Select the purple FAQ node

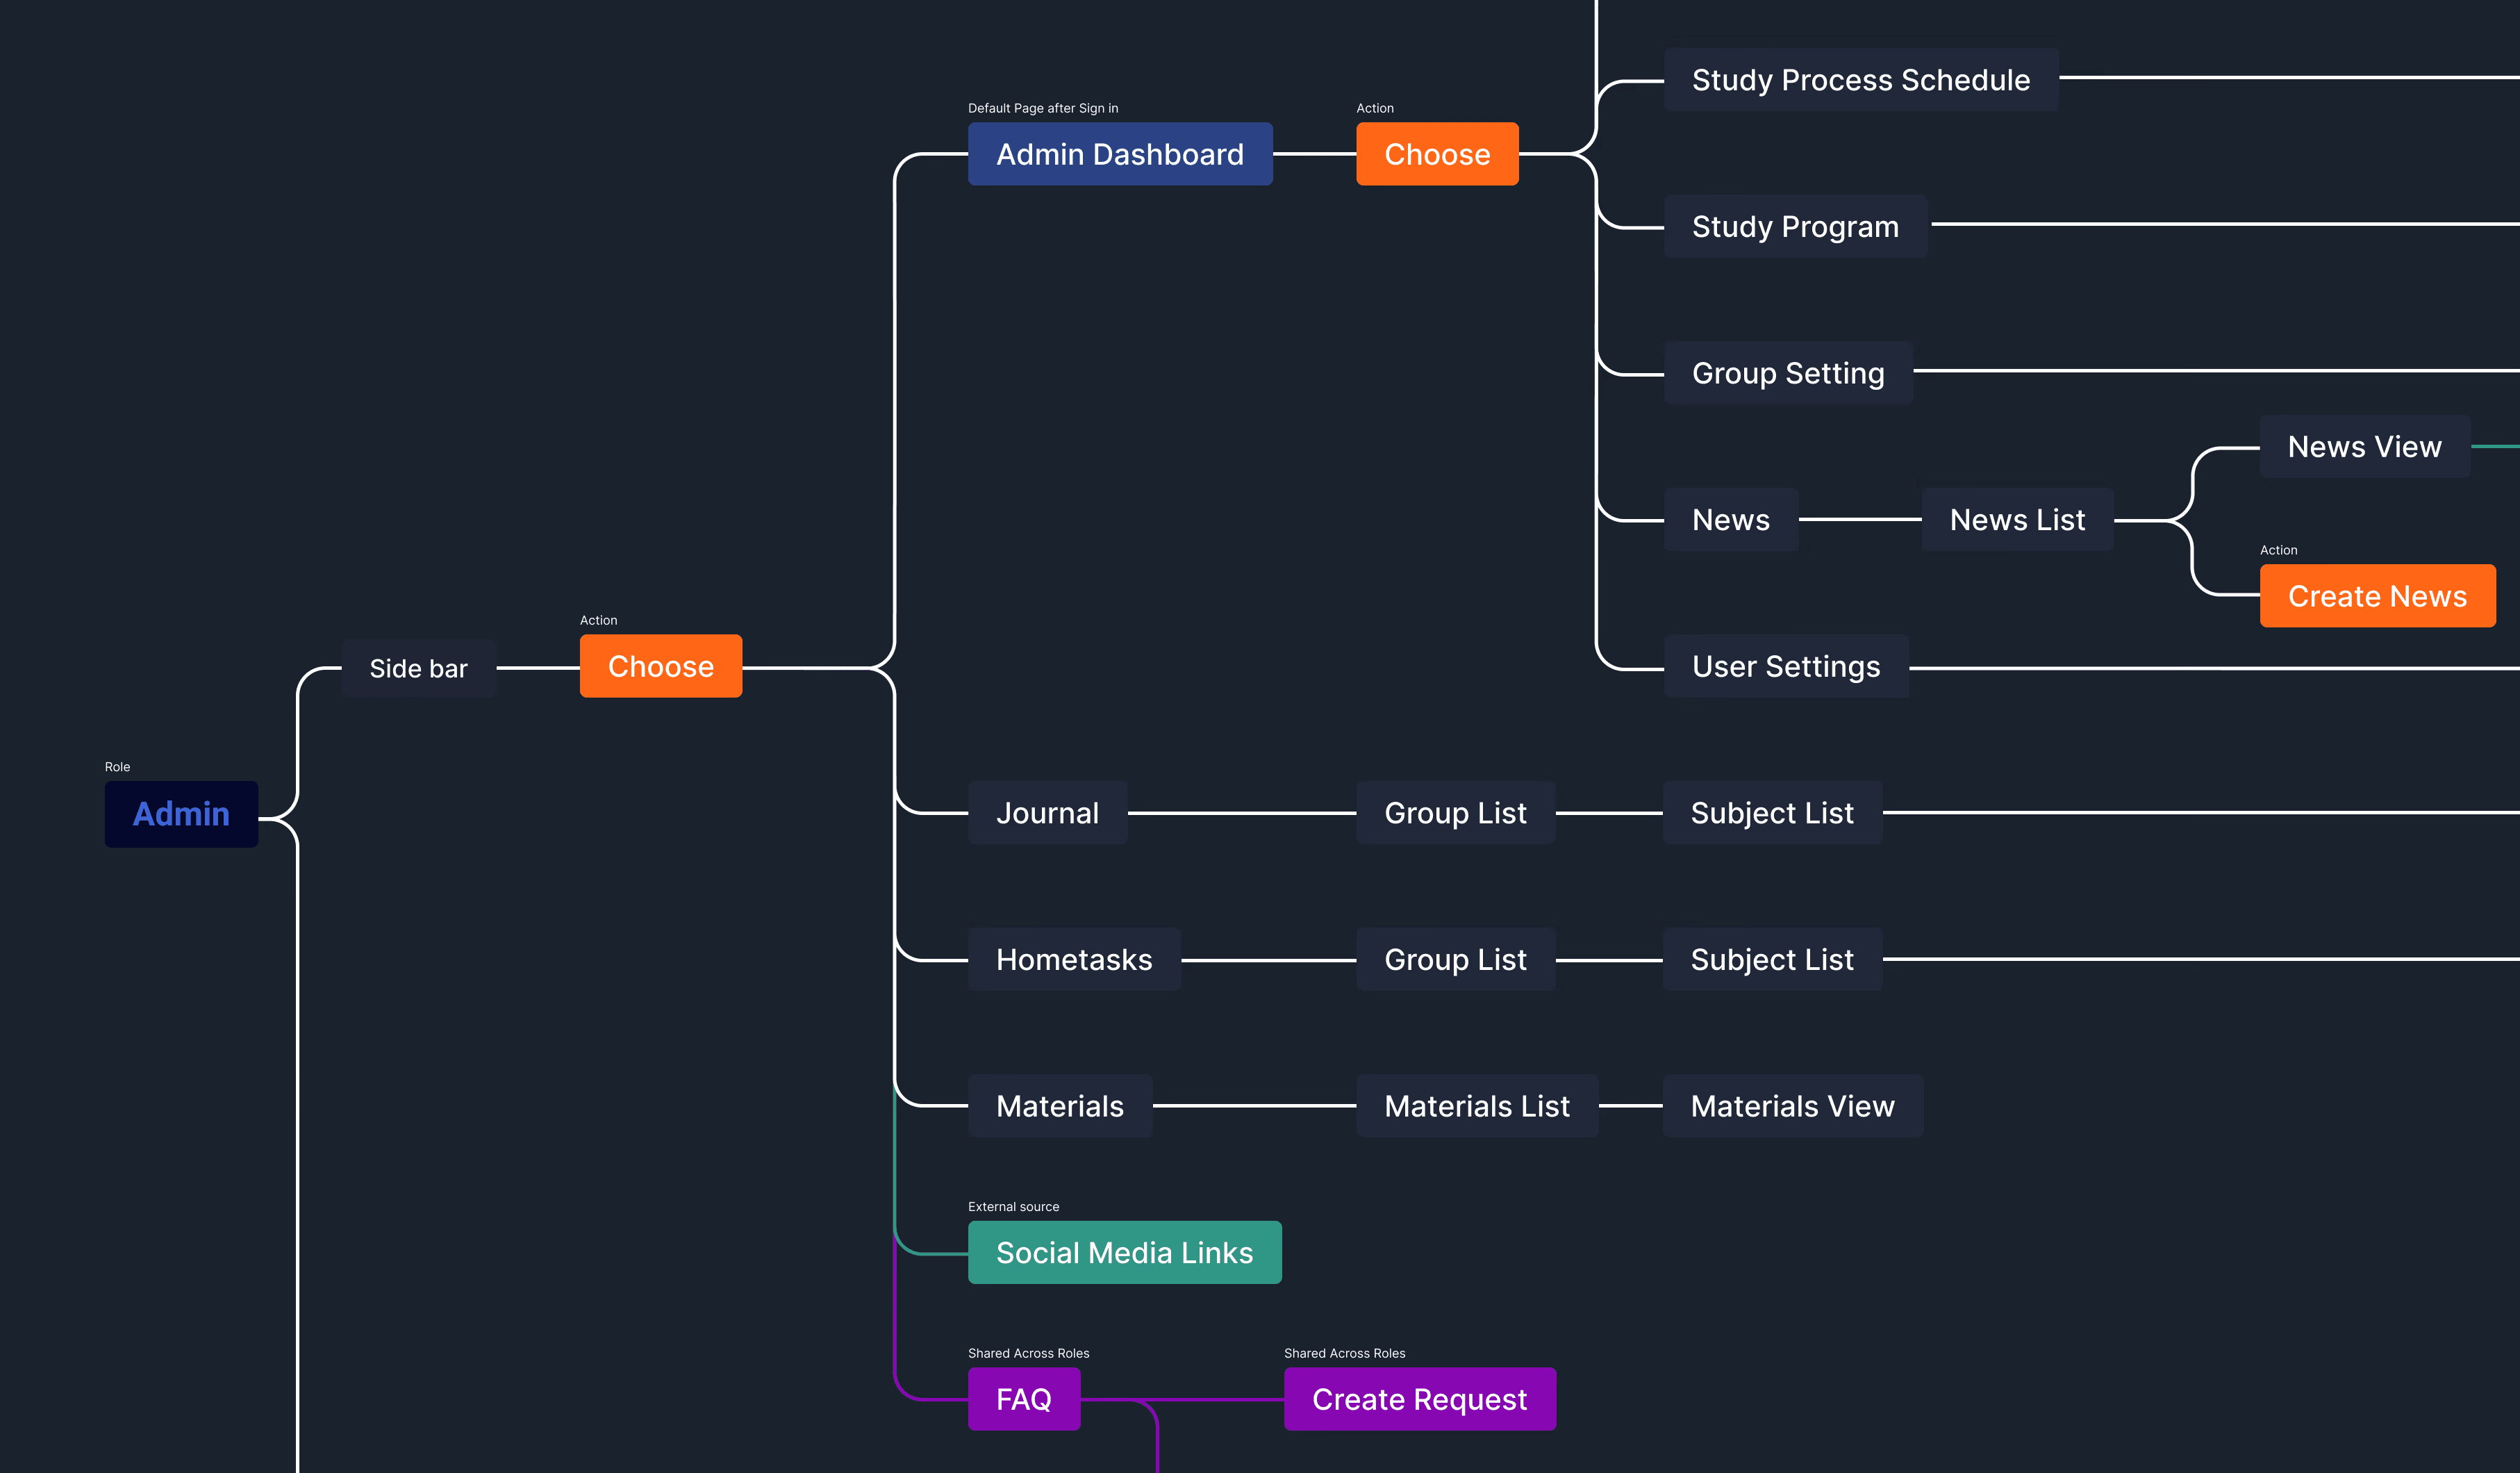pyautogui.click(x=1023, y=1399)
